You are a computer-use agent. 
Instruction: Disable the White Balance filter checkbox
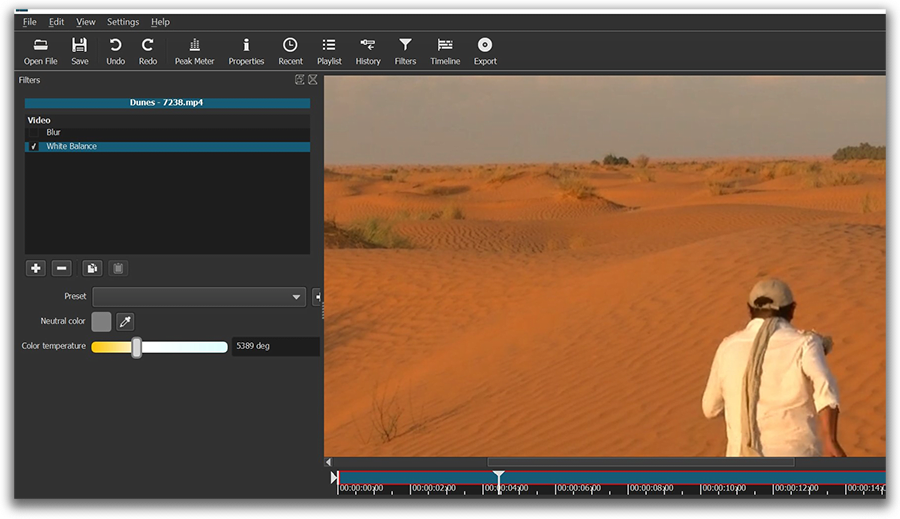[34, 146]
